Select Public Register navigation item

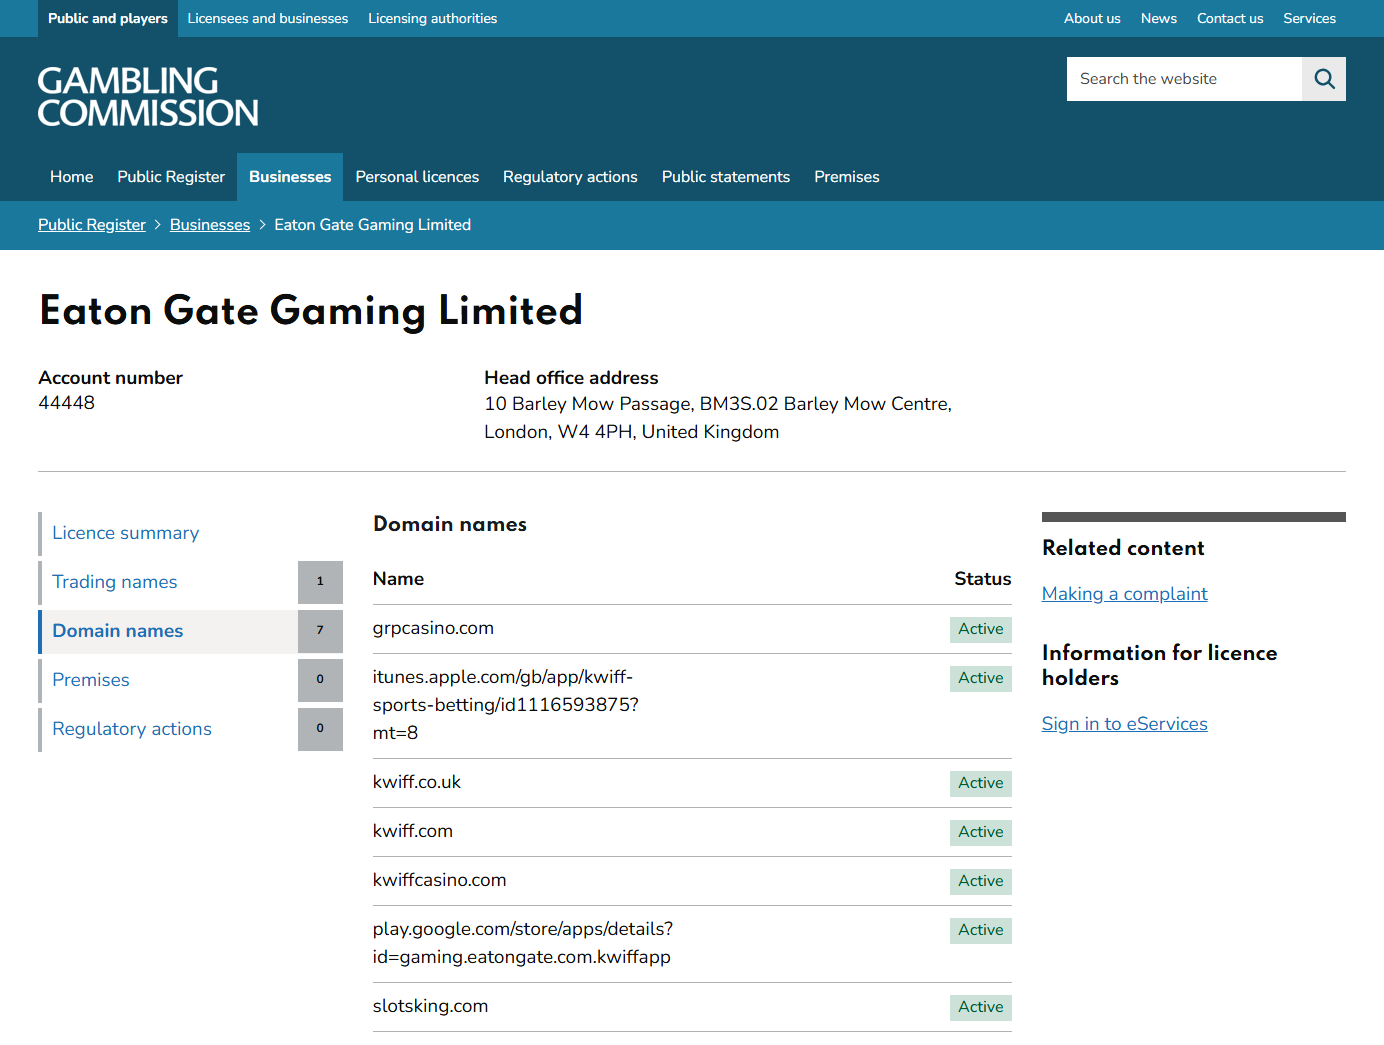tap(171, 177)
